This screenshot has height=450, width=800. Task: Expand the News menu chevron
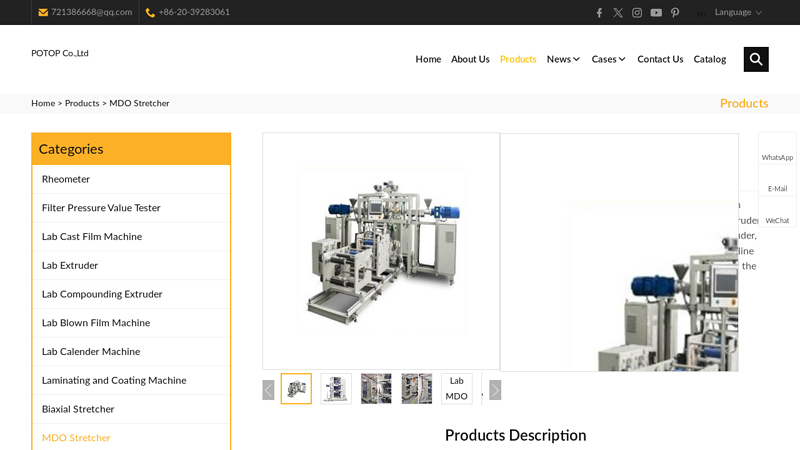577,59
